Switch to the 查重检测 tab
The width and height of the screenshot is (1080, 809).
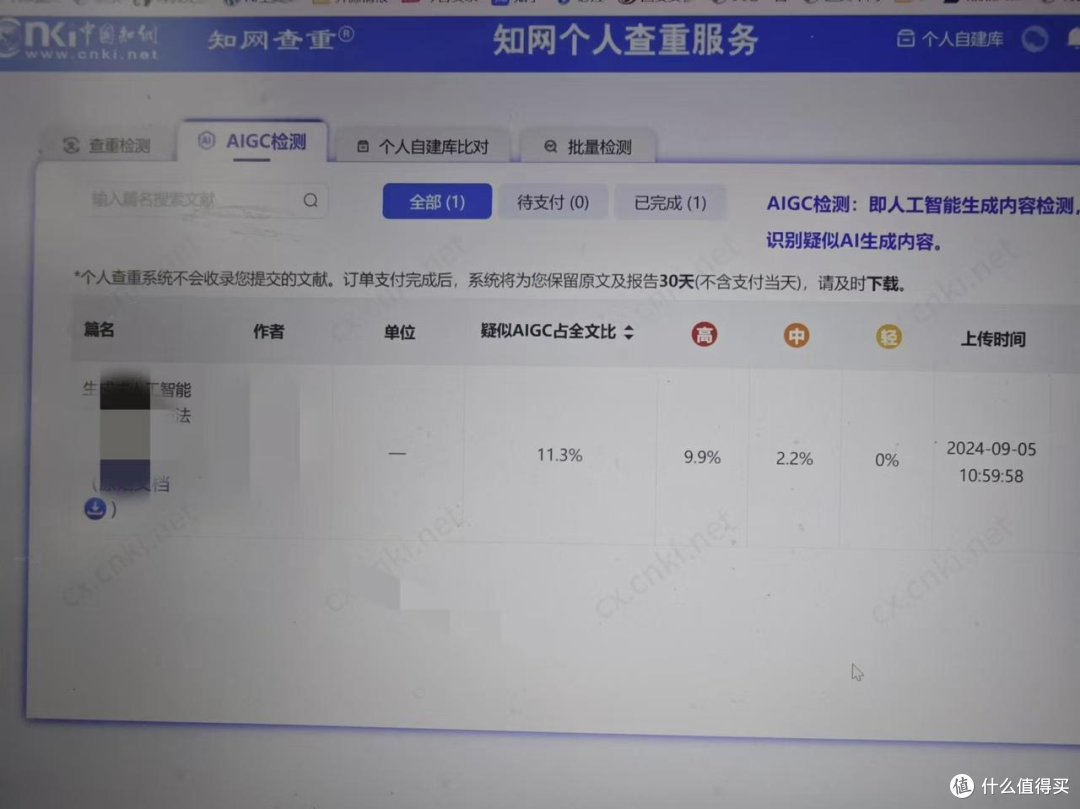coord(110,144)
